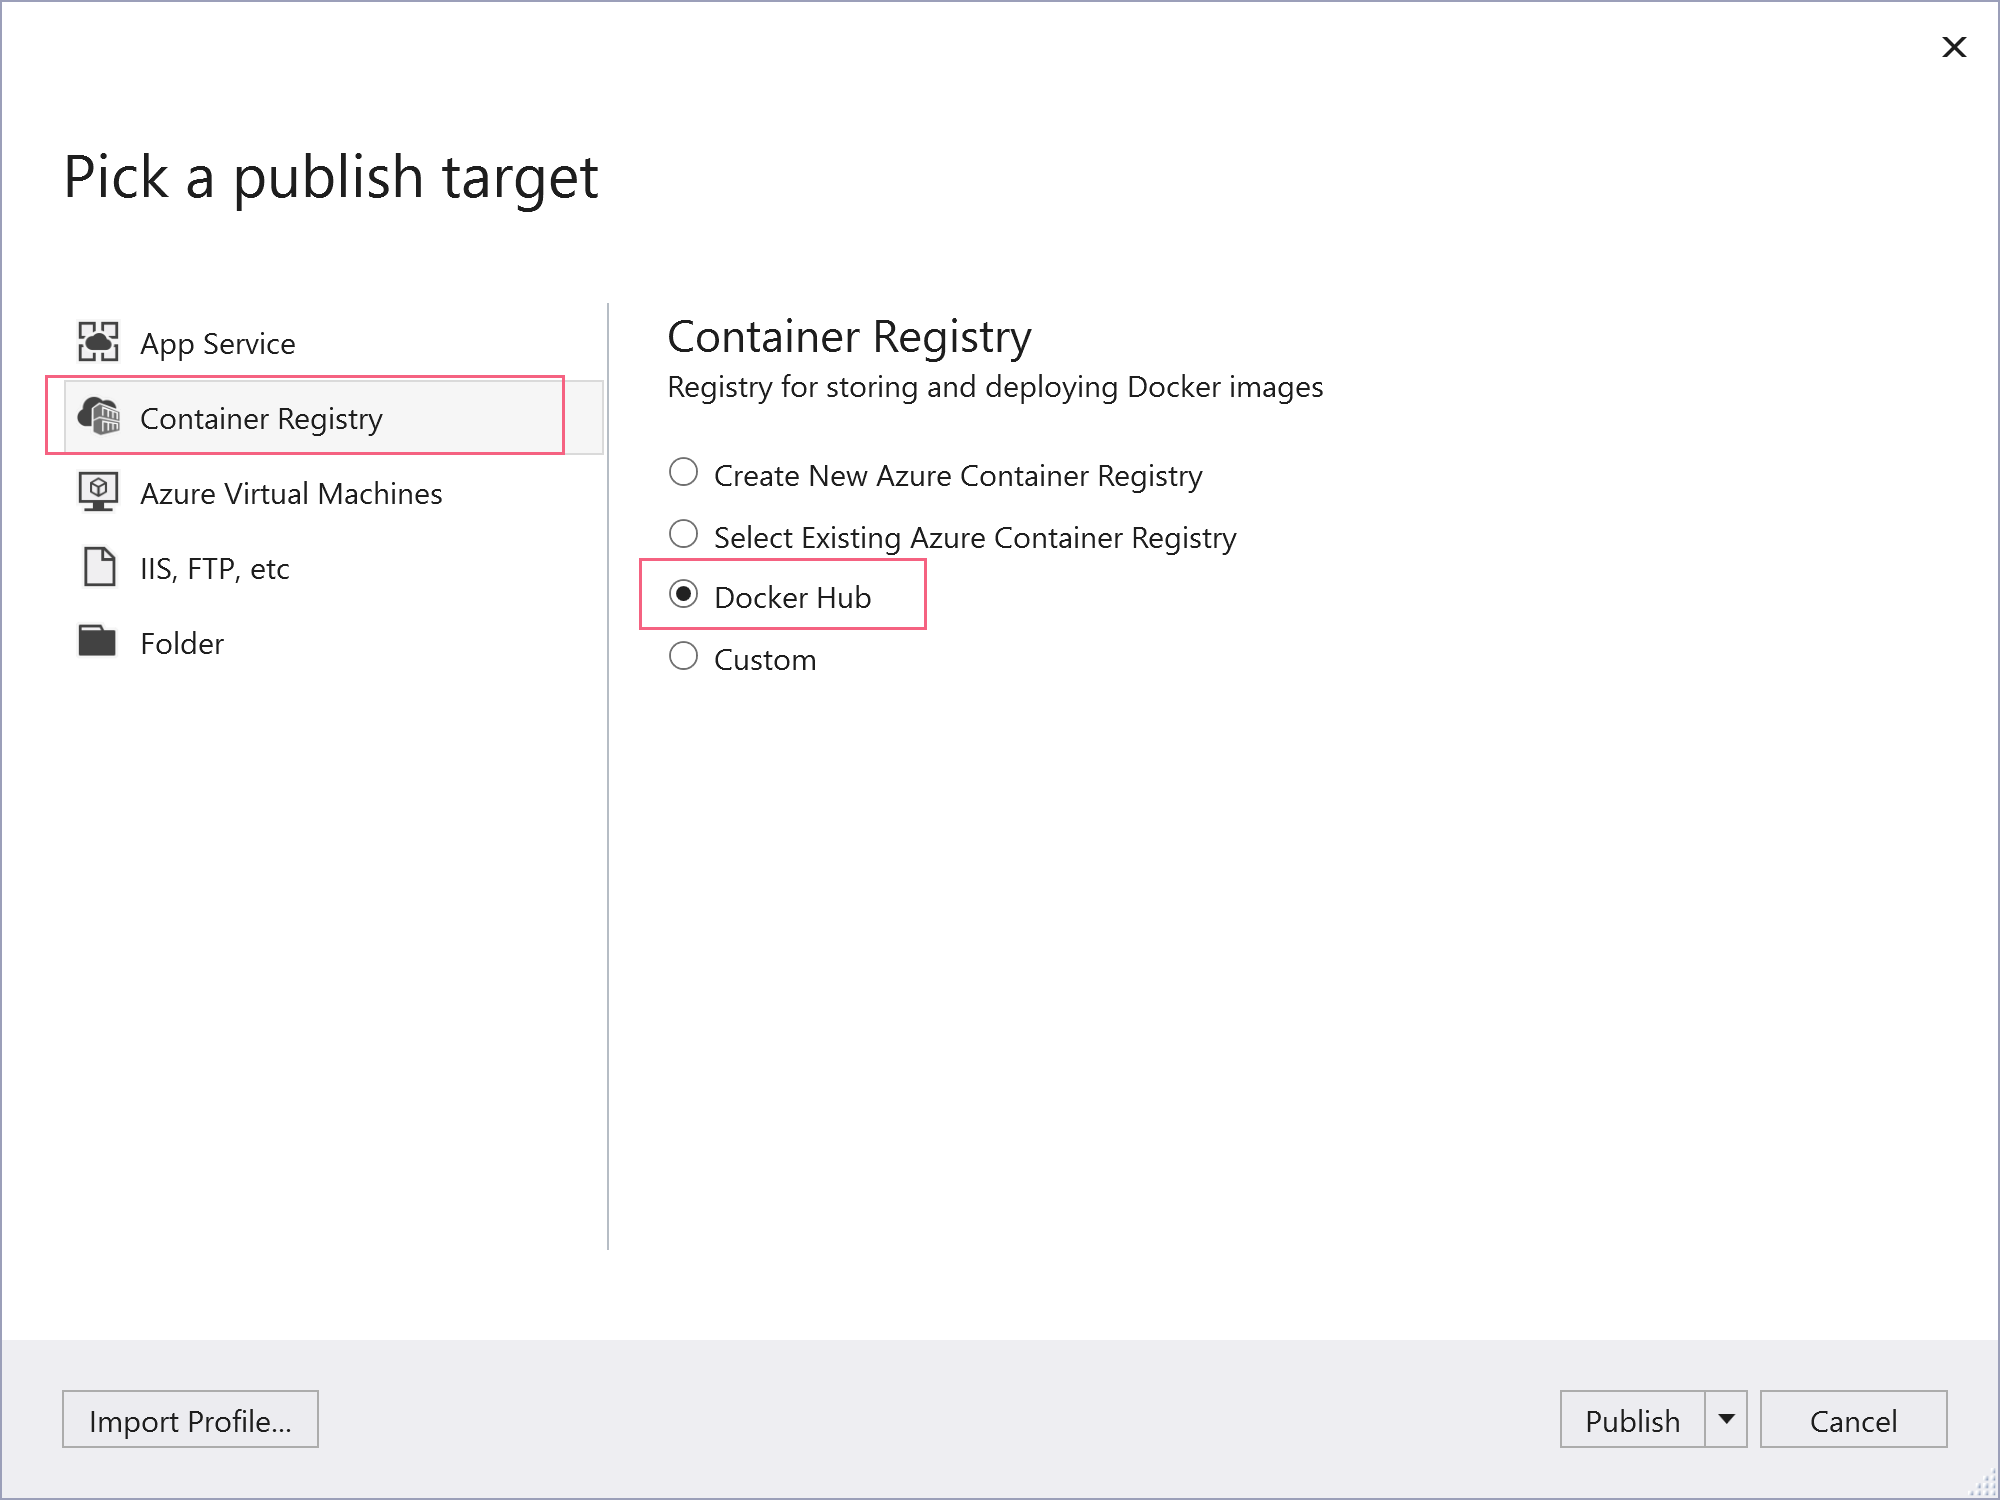Close the publish target window

click(1954, 47)
